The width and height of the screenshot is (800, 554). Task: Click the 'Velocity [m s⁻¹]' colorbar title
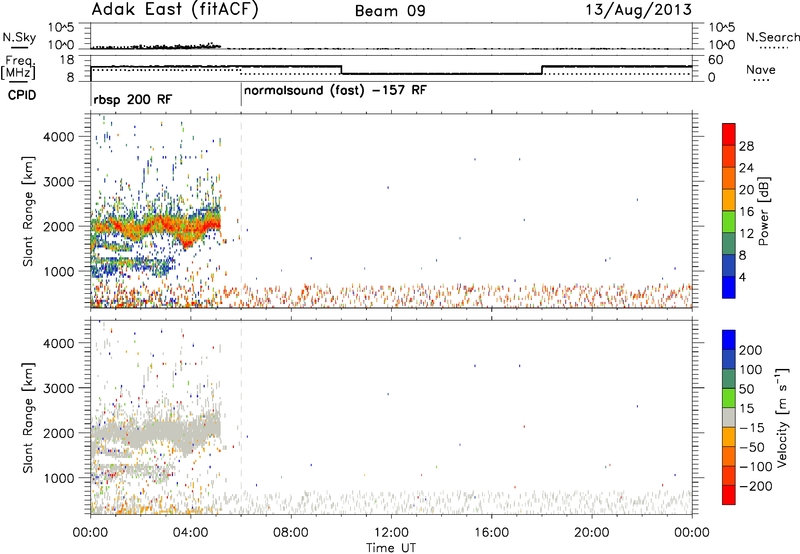pyautogui.click(x=782, y=417)
